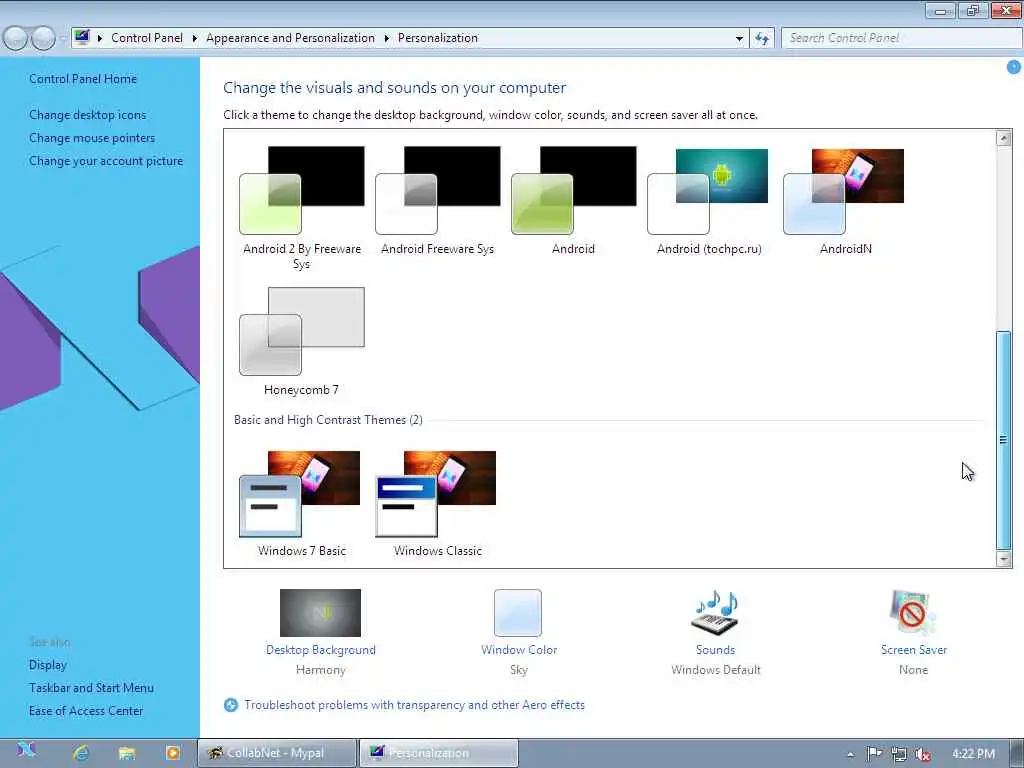Click the Sounds link text
Image resolution: width=1024 pixels, height=768 pixels.
point(716,650)
